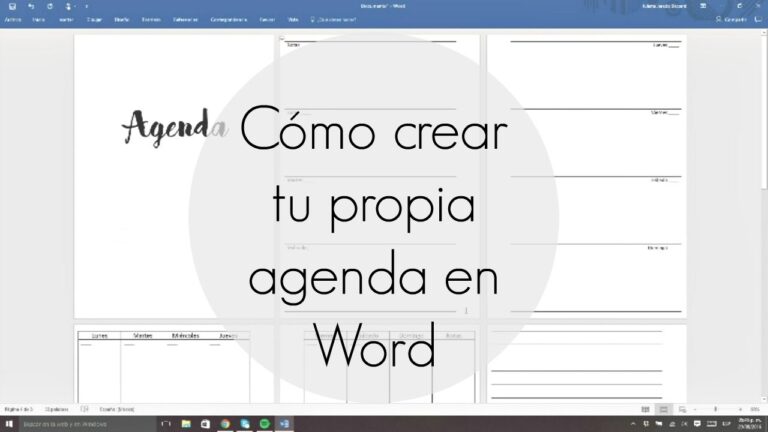Open Task View from the taskbar

[x=166, y=424]
